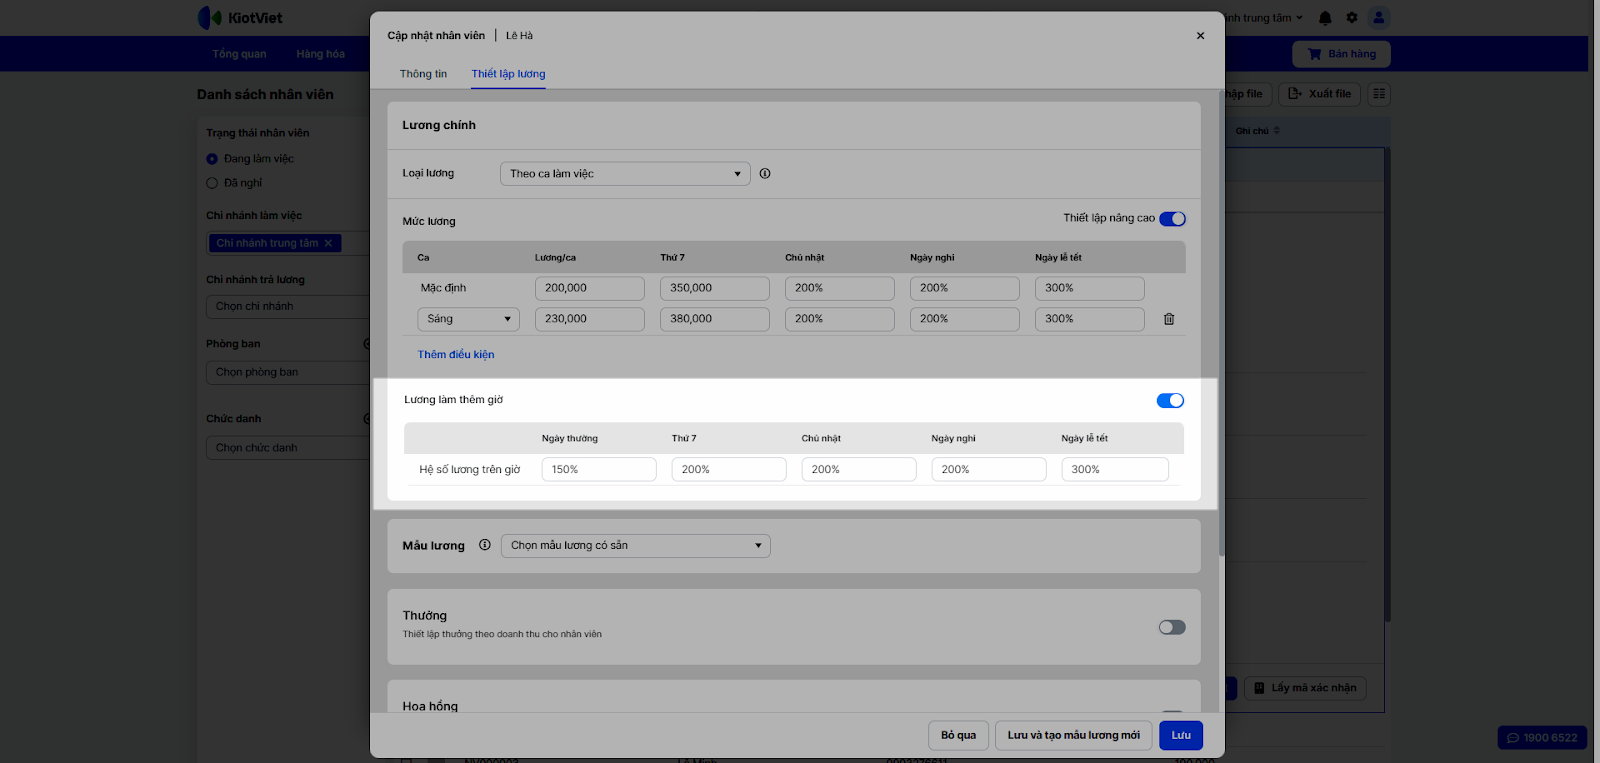Enable the Thưởng toggle
The image size is (1600, 763).
click(1172, 628)
